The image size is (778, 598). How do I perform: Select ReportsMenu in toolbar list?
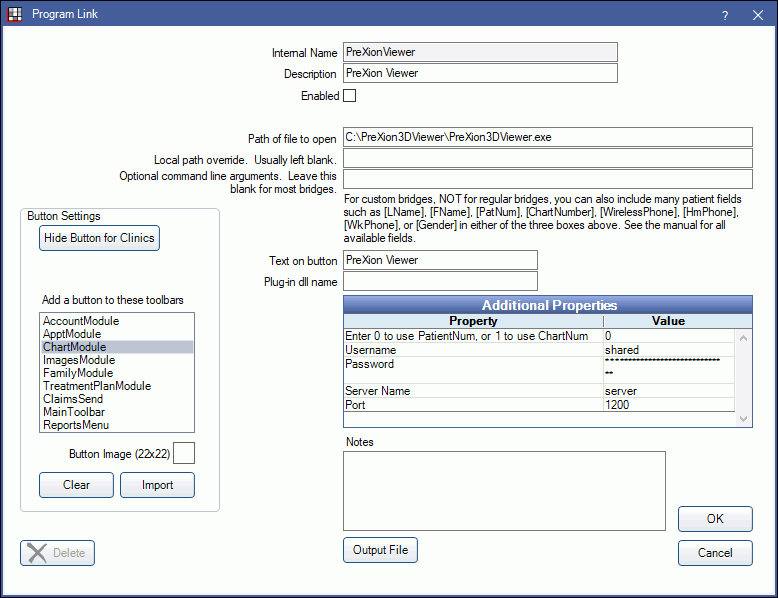click(117, 425)
